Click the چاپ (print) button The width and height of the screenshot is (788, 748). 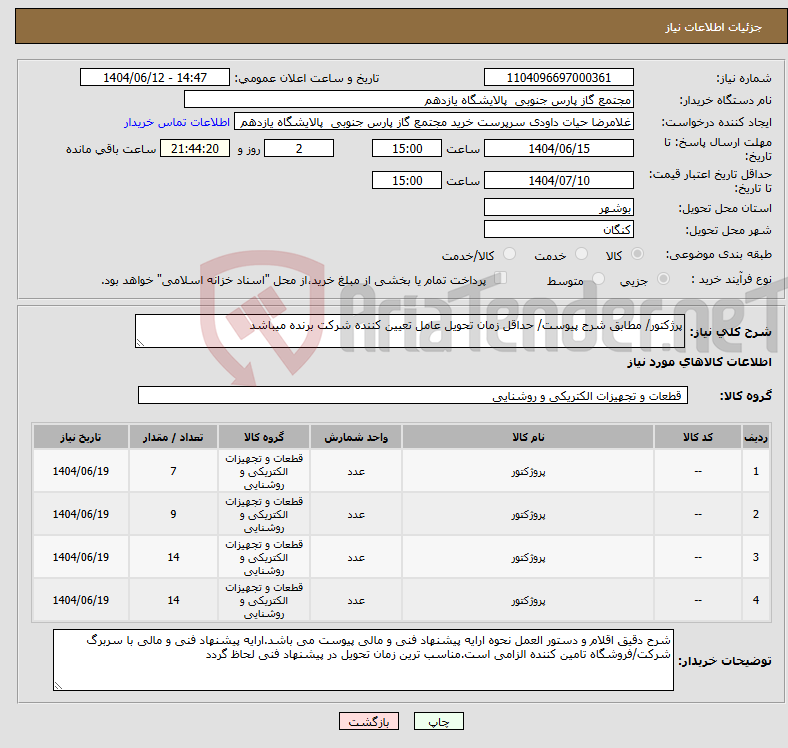point(438,721)
